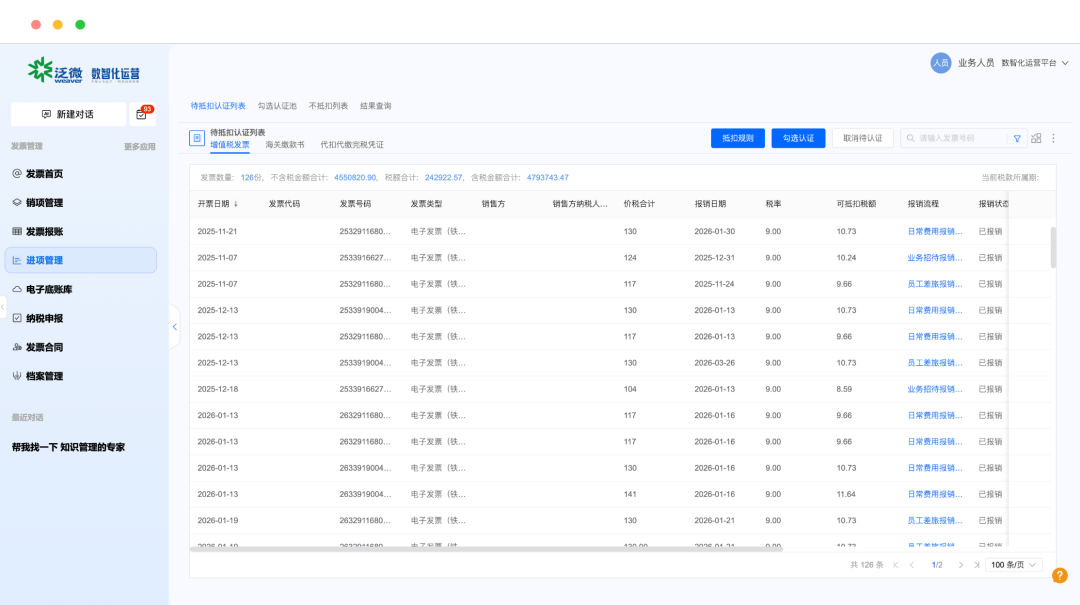The height and width of the screenshot is (605, 1080).
Task: Open the 业务招待报销 link in second row
Action: coord(935,258)
